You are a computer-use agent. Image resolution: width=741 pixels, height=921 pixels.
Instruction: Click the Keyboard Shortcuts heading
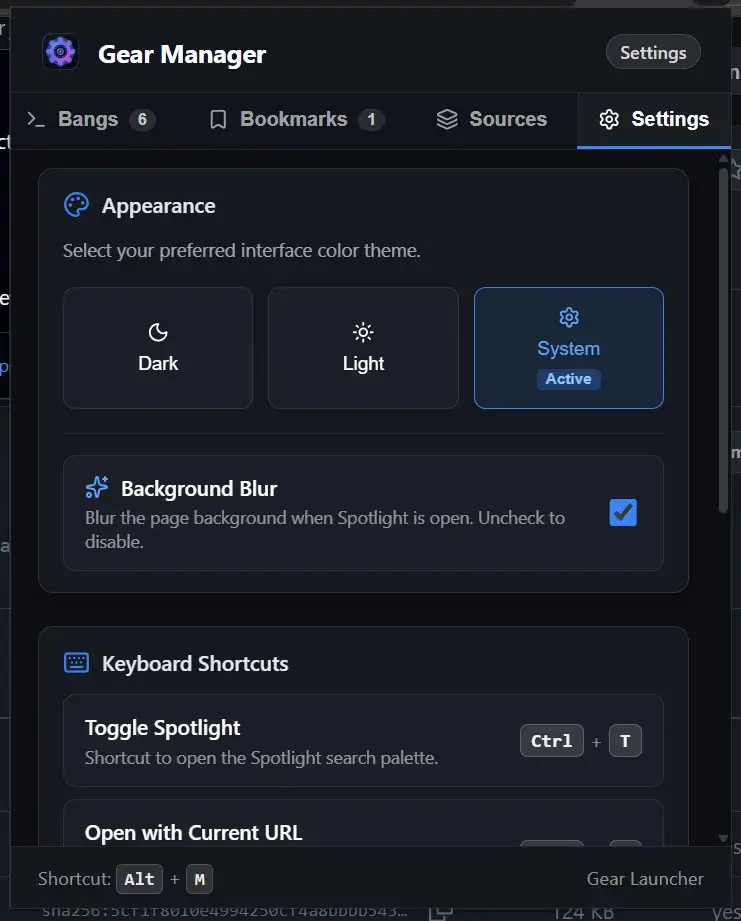[x=195, y=664]
